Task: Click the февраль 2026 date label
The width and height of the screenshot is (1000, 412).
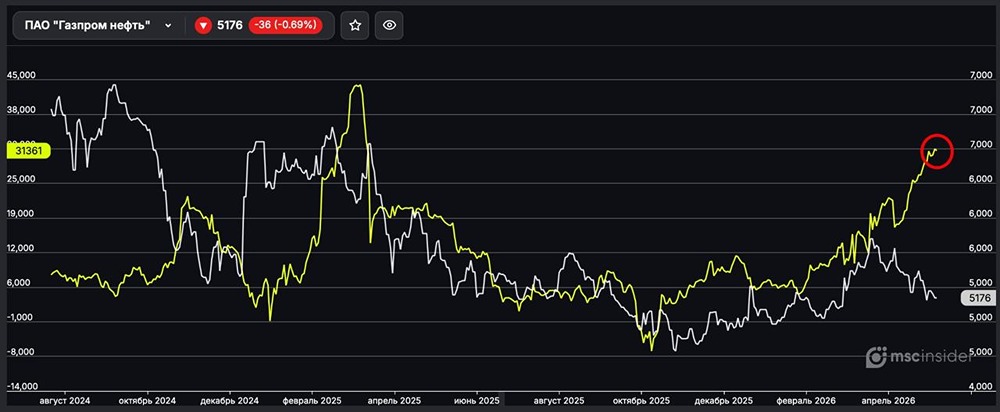Action: click(x=805, y=401)
